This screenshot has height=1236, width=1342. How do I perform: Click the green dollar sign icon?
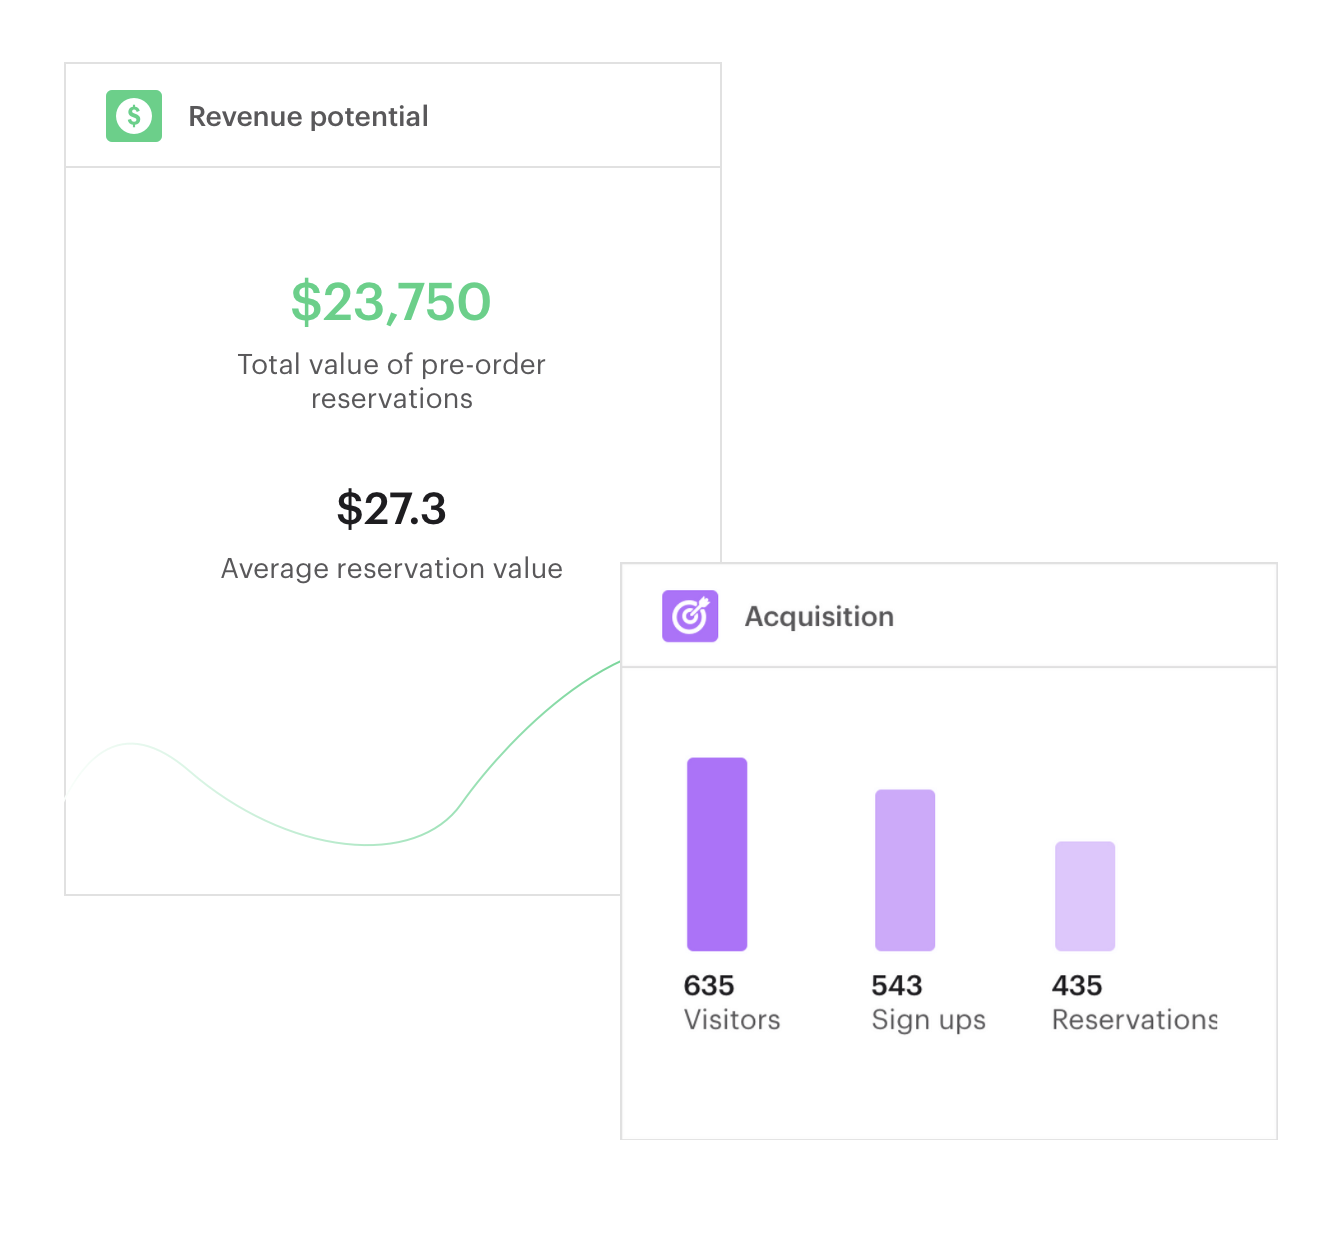click(134, 116)
